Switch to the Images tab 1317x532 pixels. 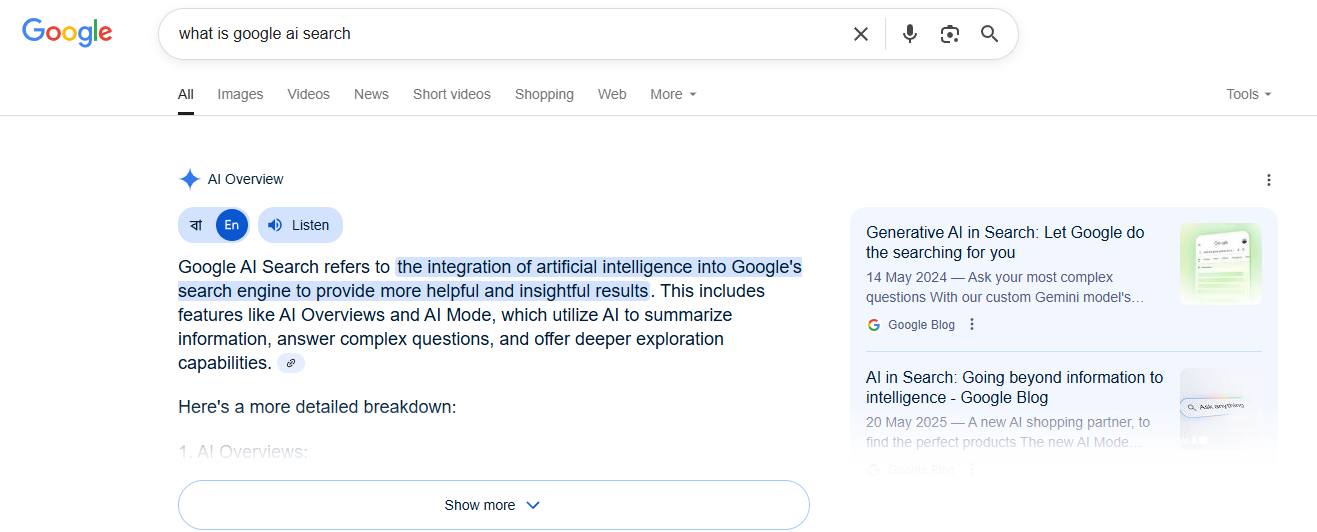[240, 94]
